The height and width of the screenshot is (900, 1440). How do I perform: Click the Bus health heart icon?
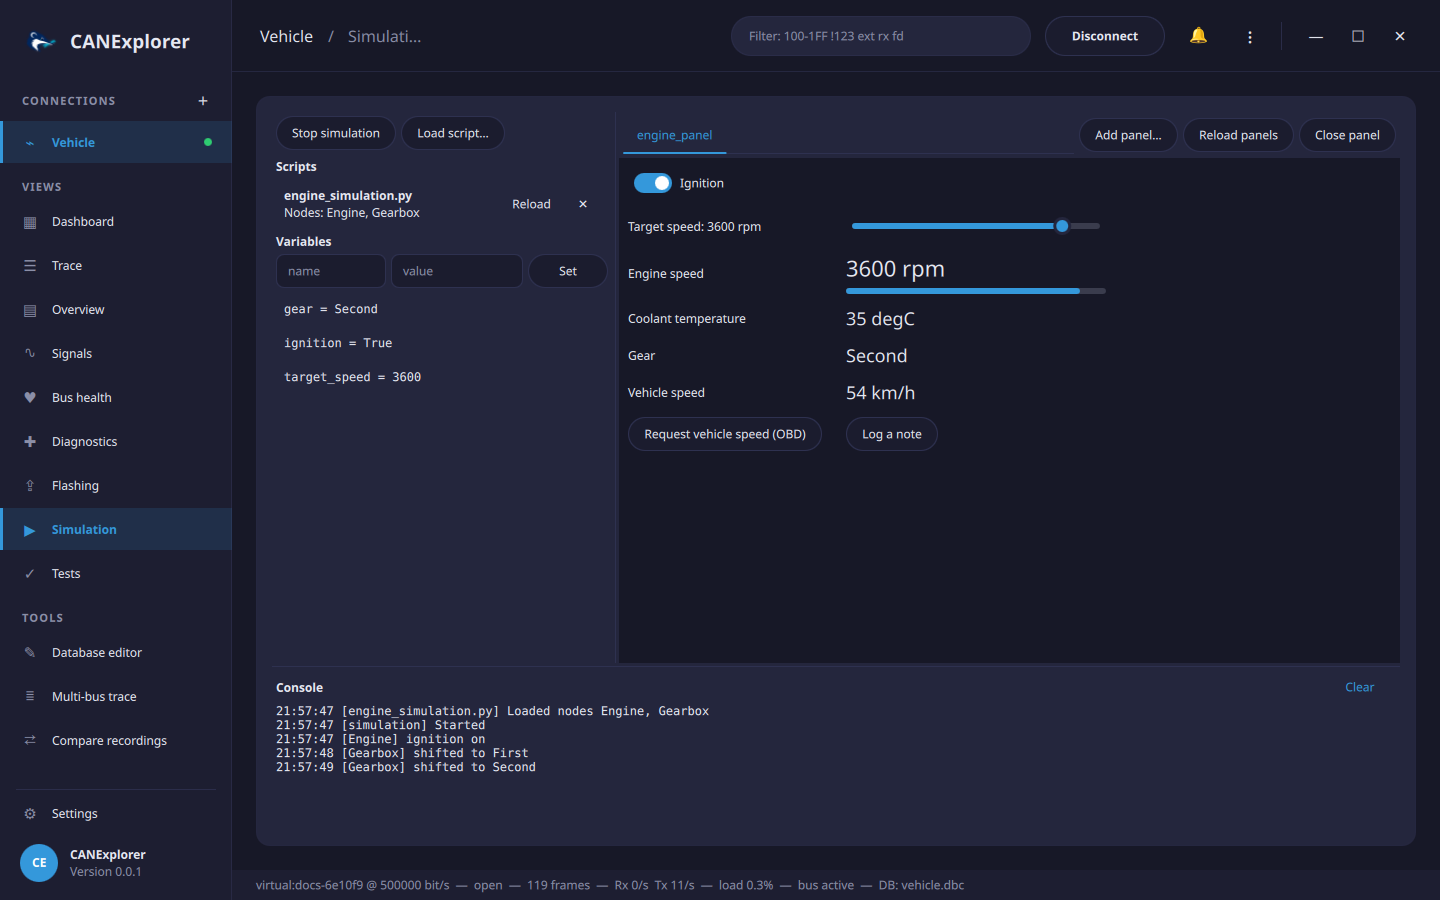coord(30,398)
